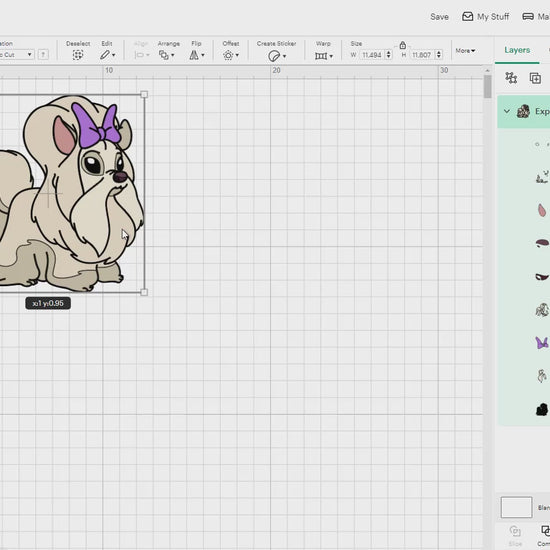Click the Make button icon

528,16
